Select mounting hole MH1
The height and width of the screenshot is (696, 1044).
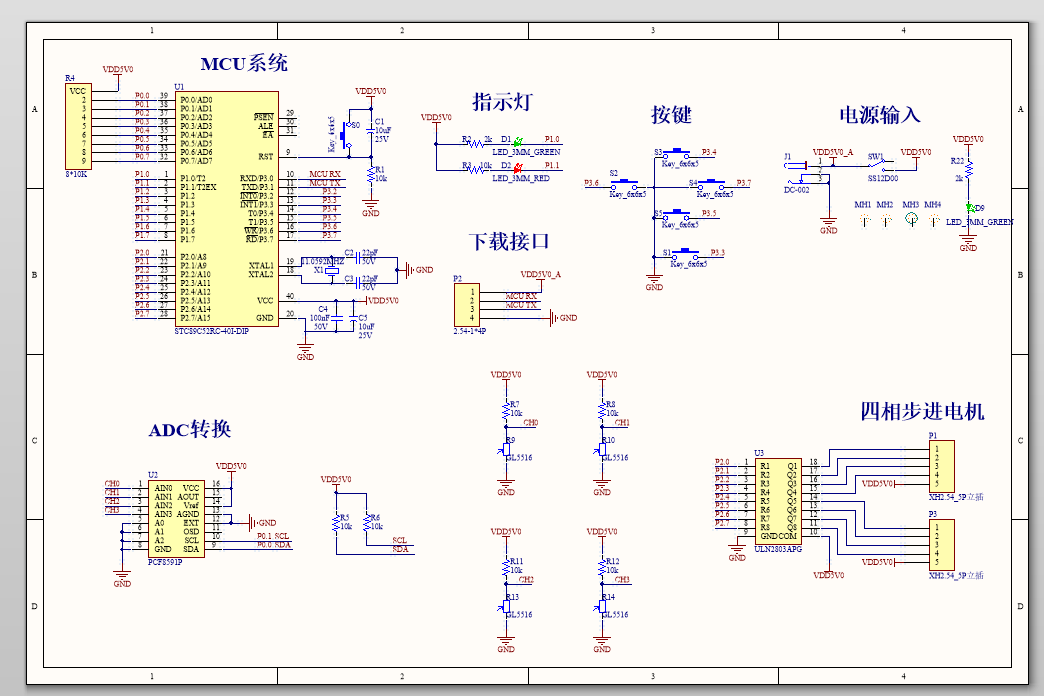click(x=864, y=219)
